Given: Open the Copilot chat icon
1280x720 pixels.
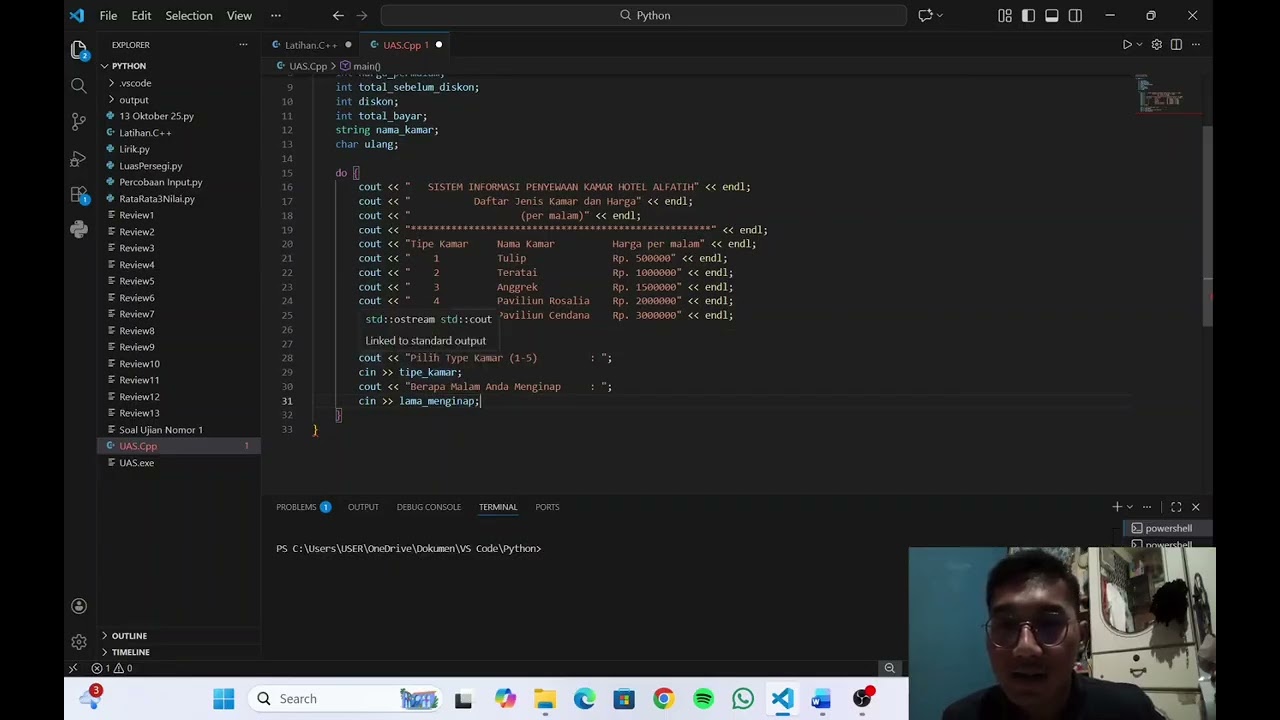Looking at the screenshot, I should pyautogui.click(x=925, y=15).
